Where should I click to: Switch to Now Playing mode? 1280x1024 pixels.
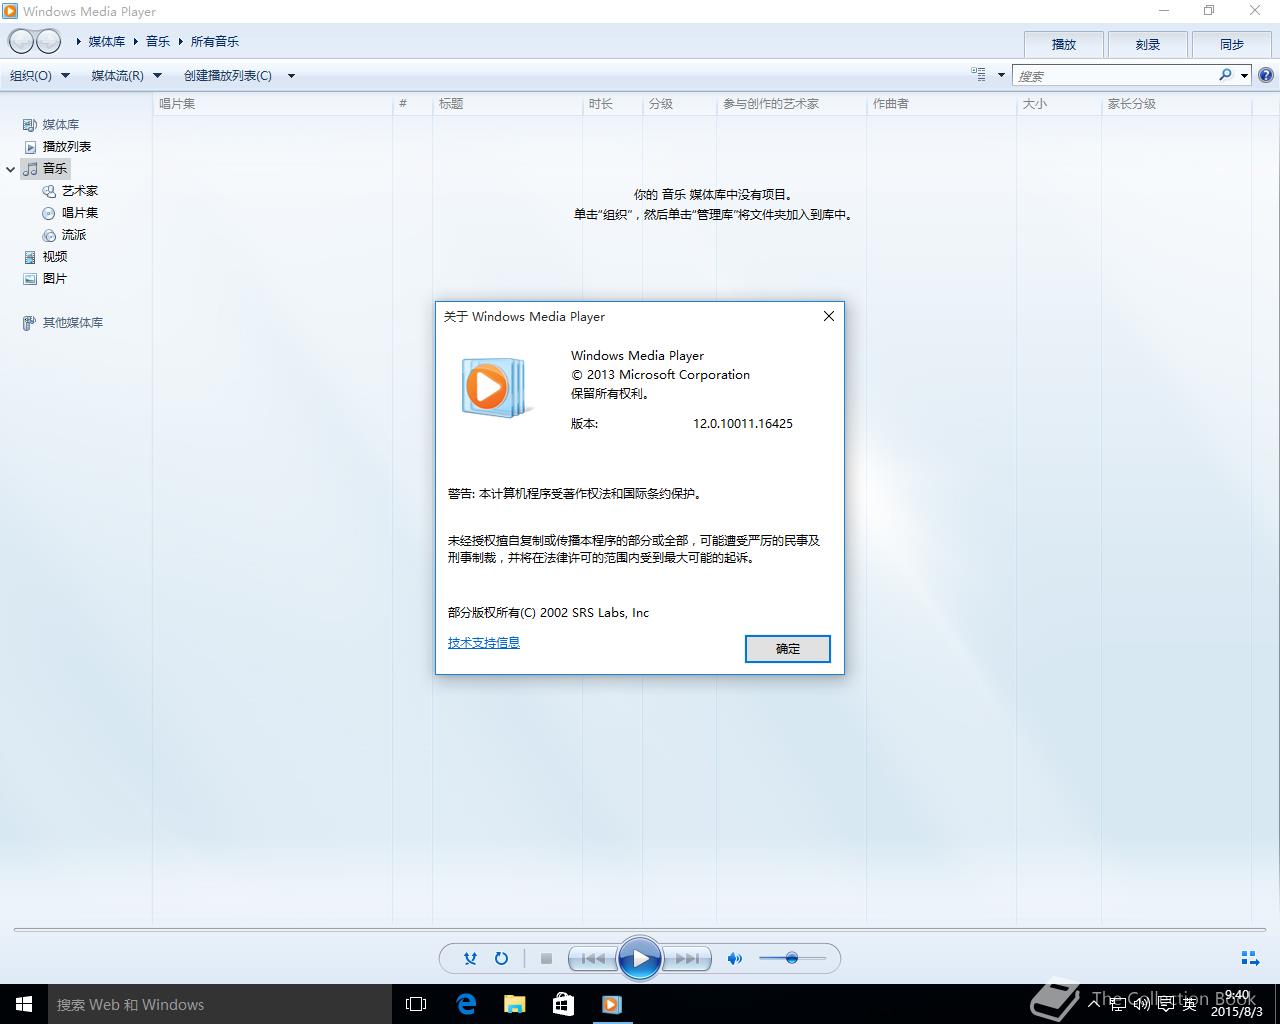(1250, 958)
